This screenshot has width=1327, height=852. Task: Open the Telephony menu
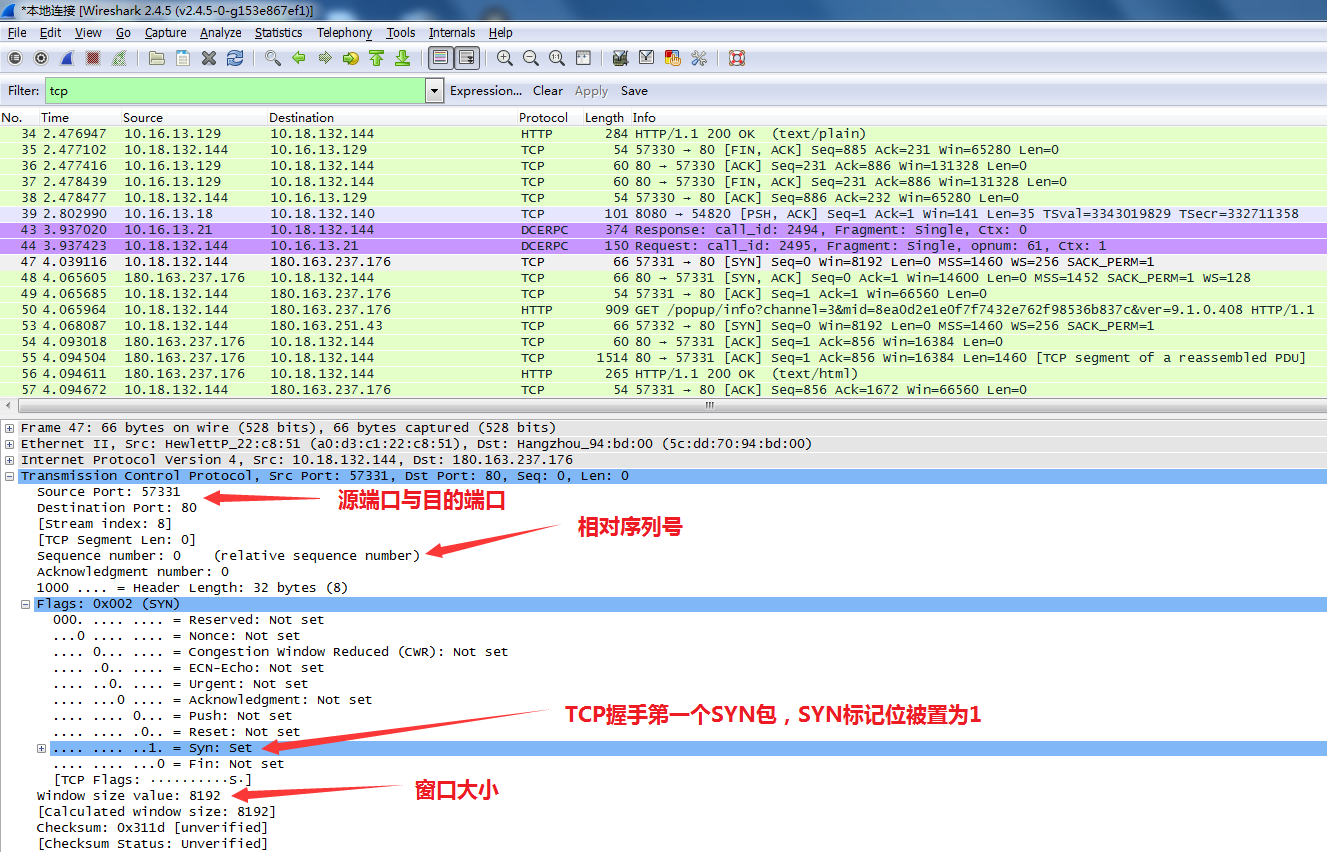click(344, 33)
